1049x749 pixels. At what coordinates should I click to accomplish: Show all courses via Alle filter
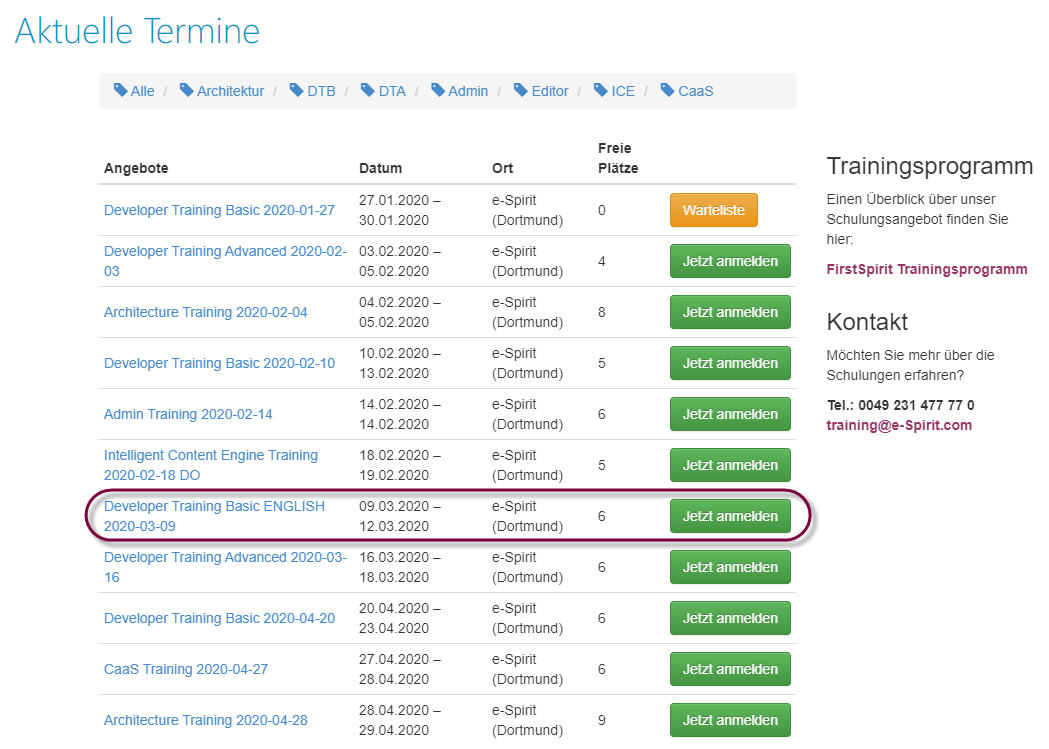tap(142, 91)
